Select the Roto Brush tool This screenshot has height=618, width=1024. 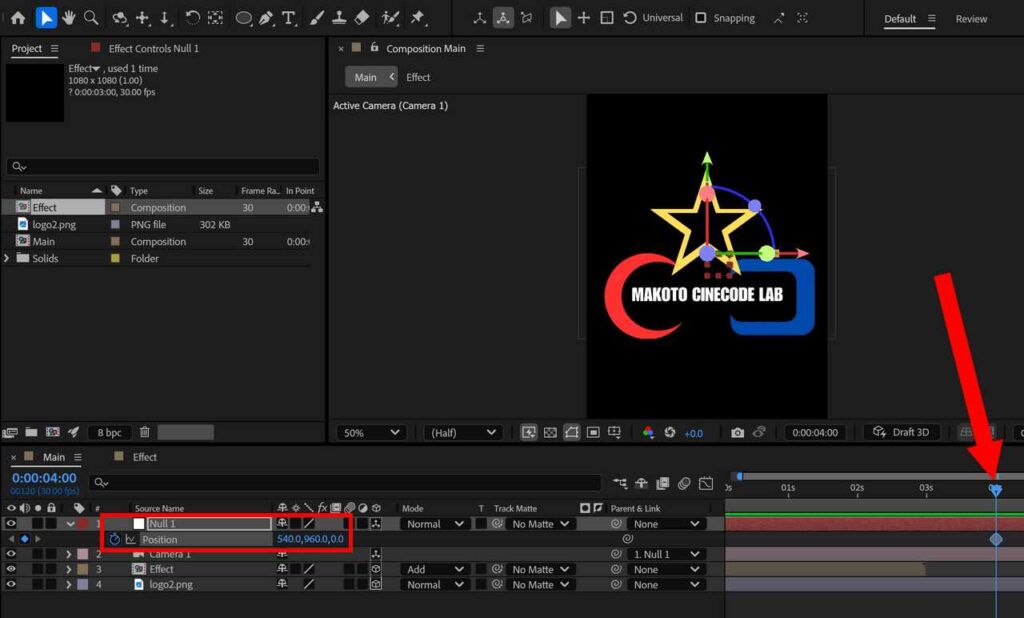click(391, 18)
